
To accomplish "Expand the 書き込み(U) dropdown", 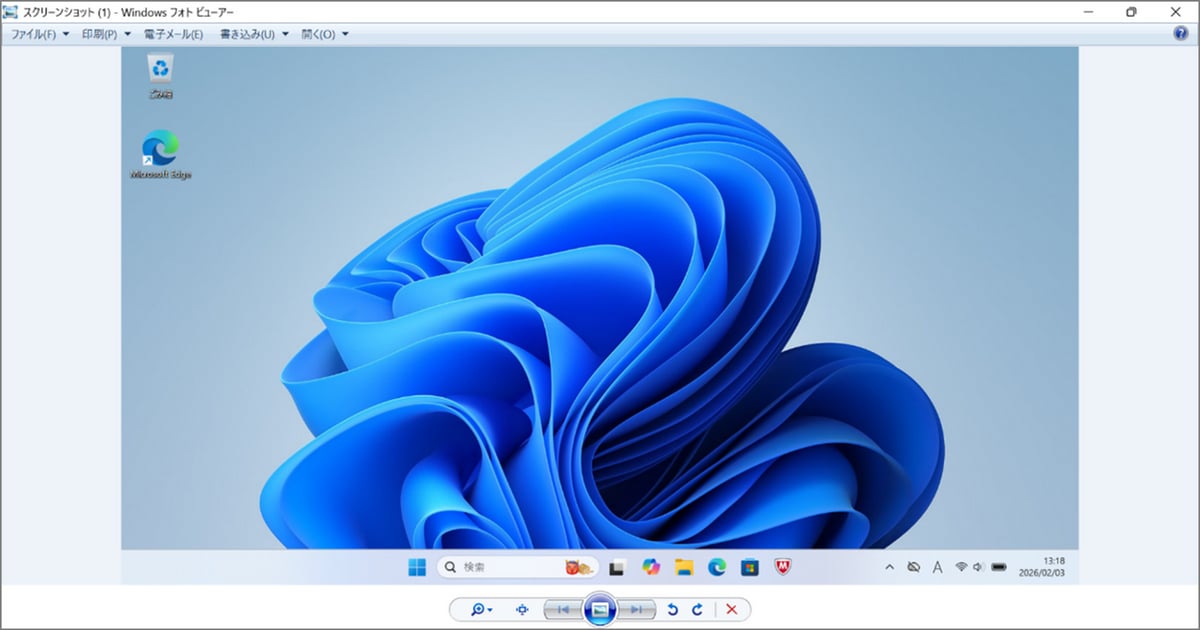I will click(253, 34).
